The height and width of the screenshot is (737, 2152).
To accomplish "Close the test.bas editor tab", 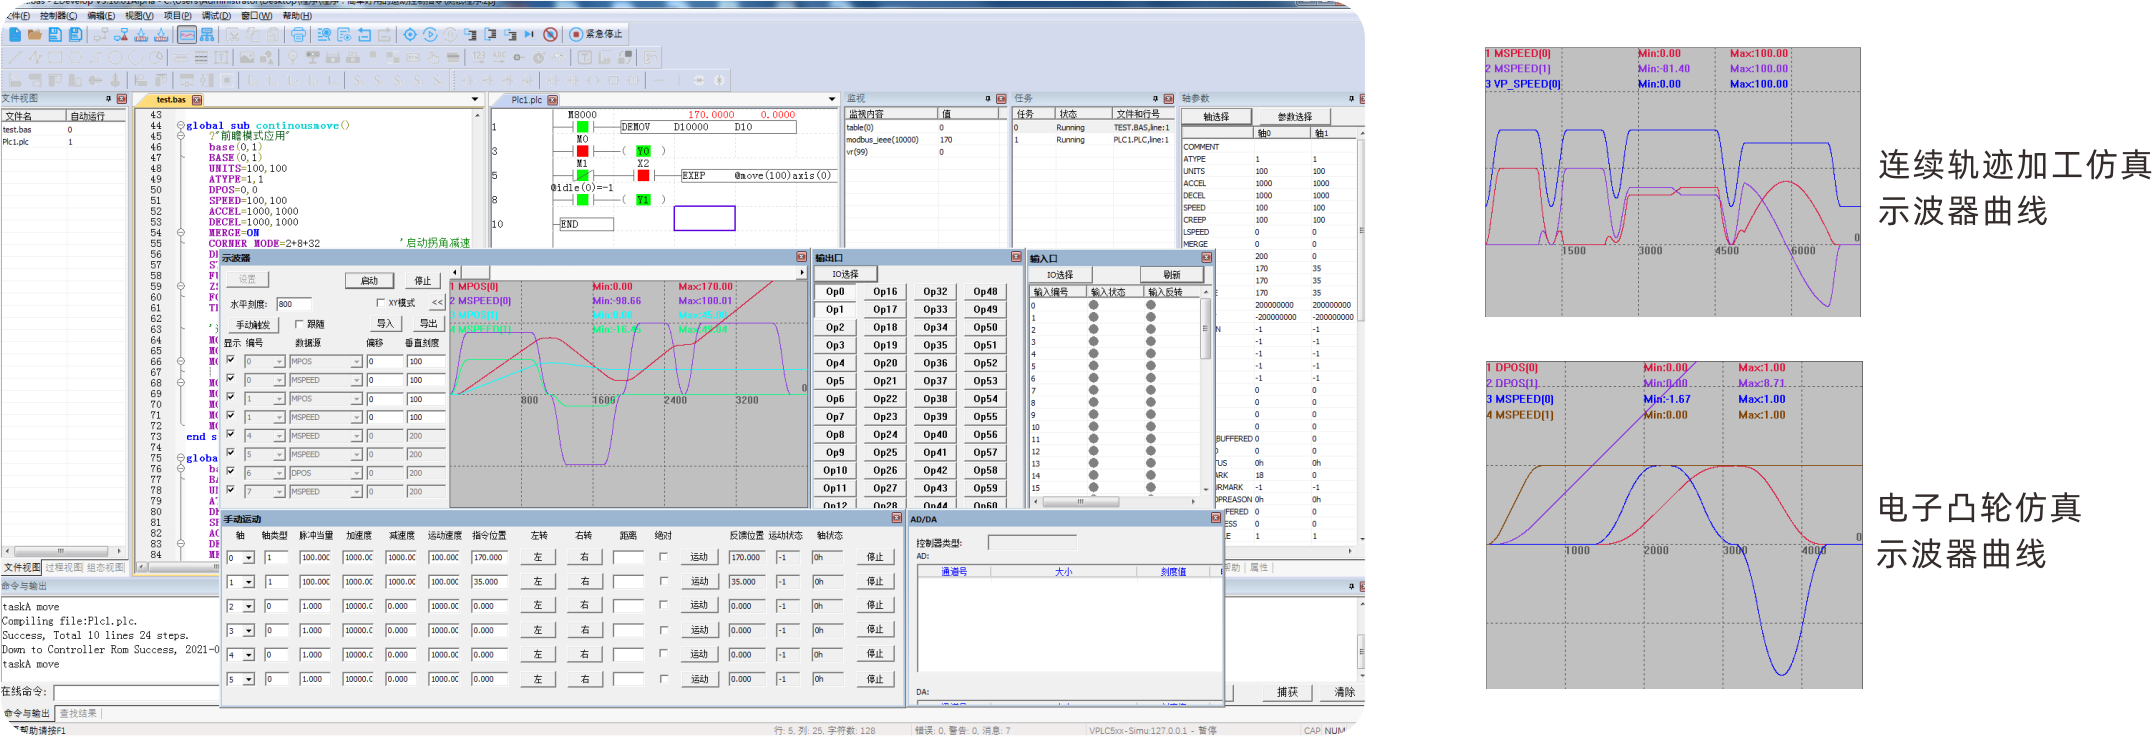I will point(197,100).
